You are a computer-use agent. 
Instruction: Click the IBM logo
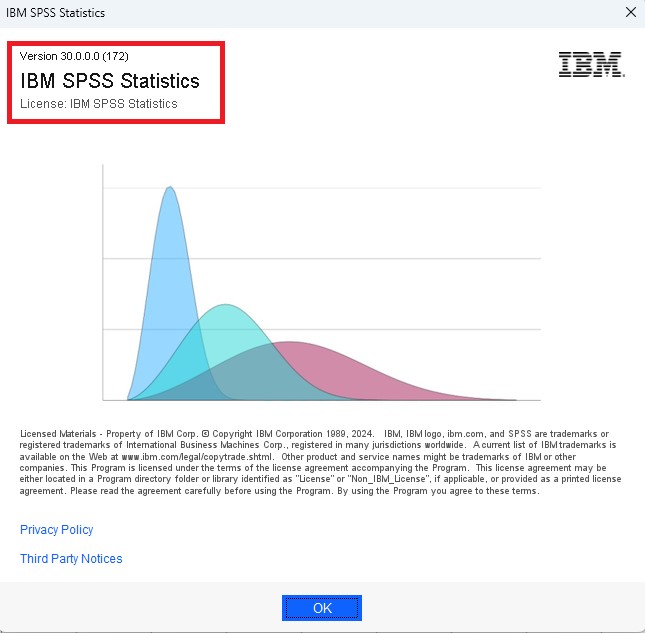(591, 64)
